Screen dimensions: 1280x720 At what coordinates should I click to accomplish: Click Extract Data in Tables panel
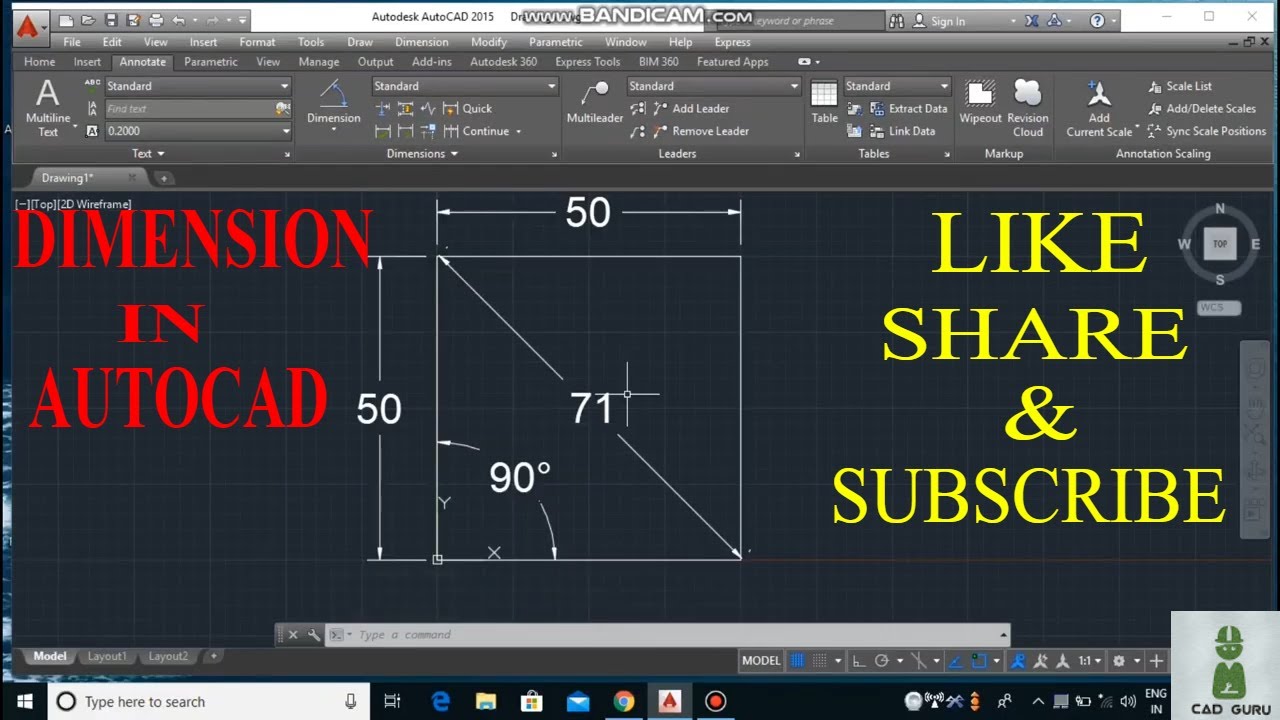click(x=908, y=108)
